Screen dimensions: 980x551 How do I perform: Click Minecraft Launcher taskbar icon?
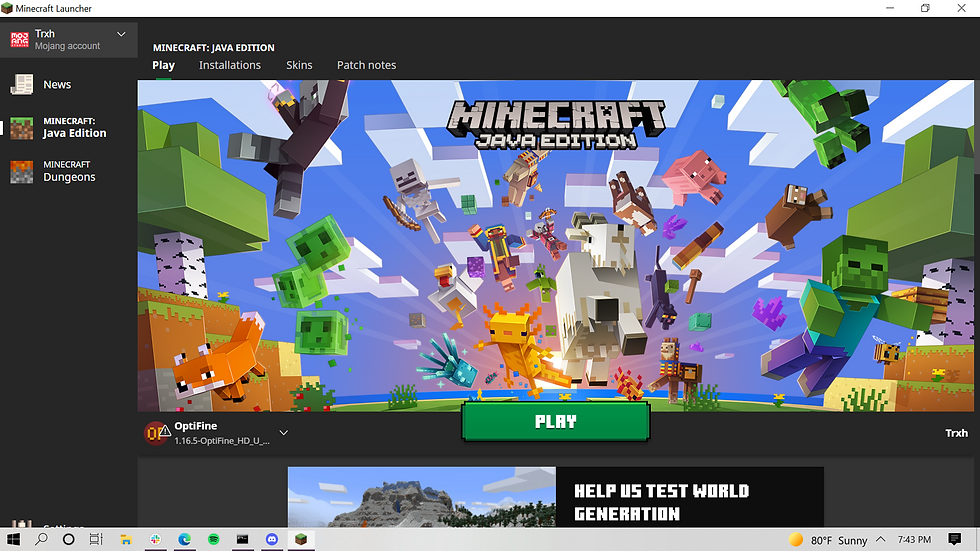(x=301, y=539)
